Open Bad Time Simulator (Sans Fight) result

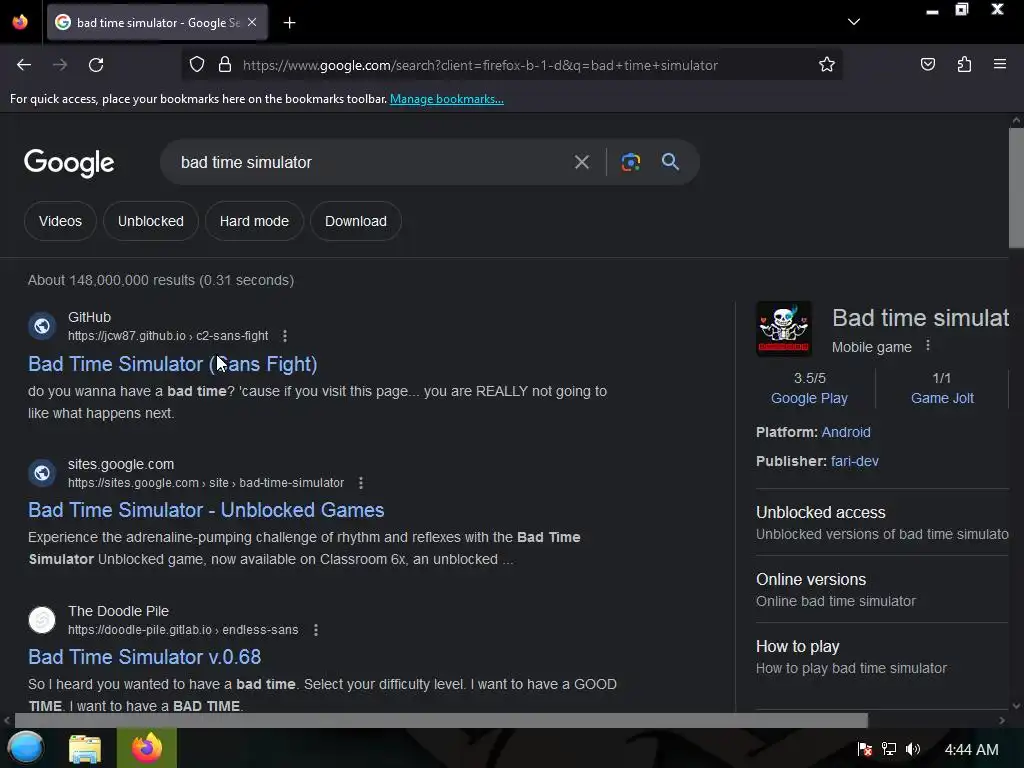click(x=172, y=364)
